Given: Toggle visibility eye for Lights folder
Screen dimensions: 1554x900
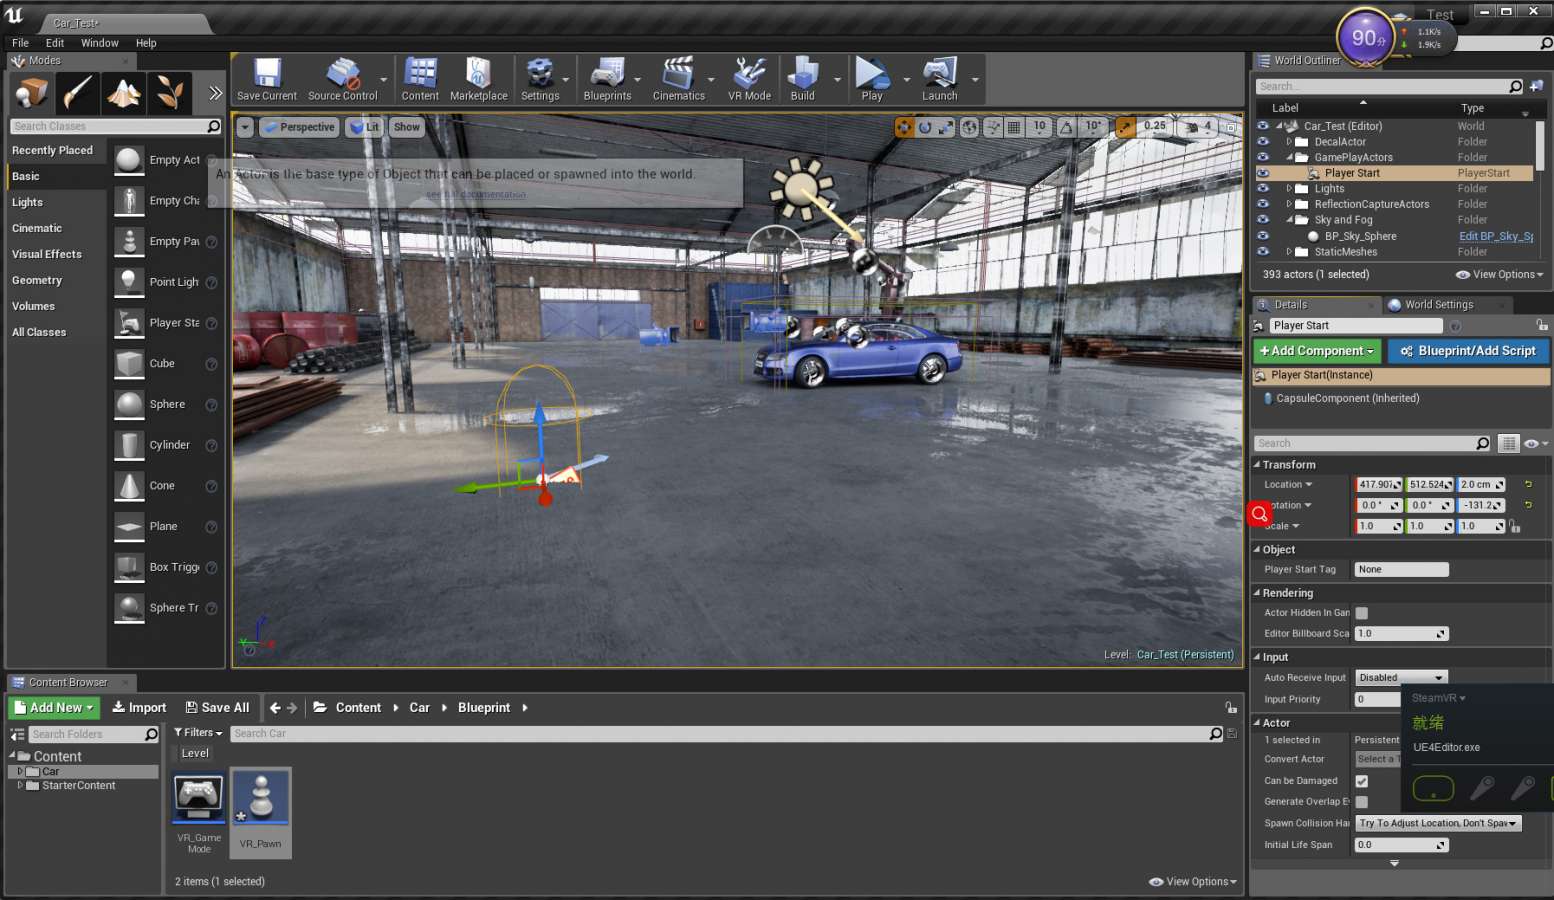Looking at the screenshot, I should click(1262, 189).
